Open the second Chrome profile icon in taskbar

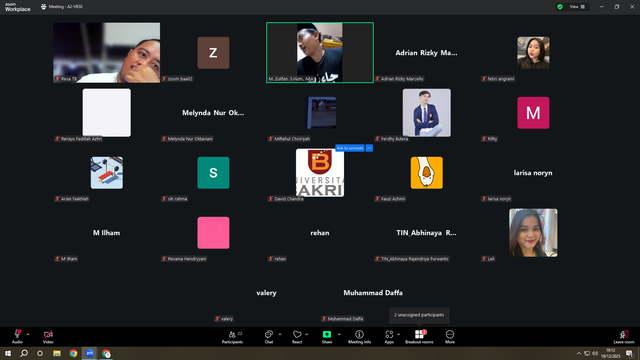point(106,353)
